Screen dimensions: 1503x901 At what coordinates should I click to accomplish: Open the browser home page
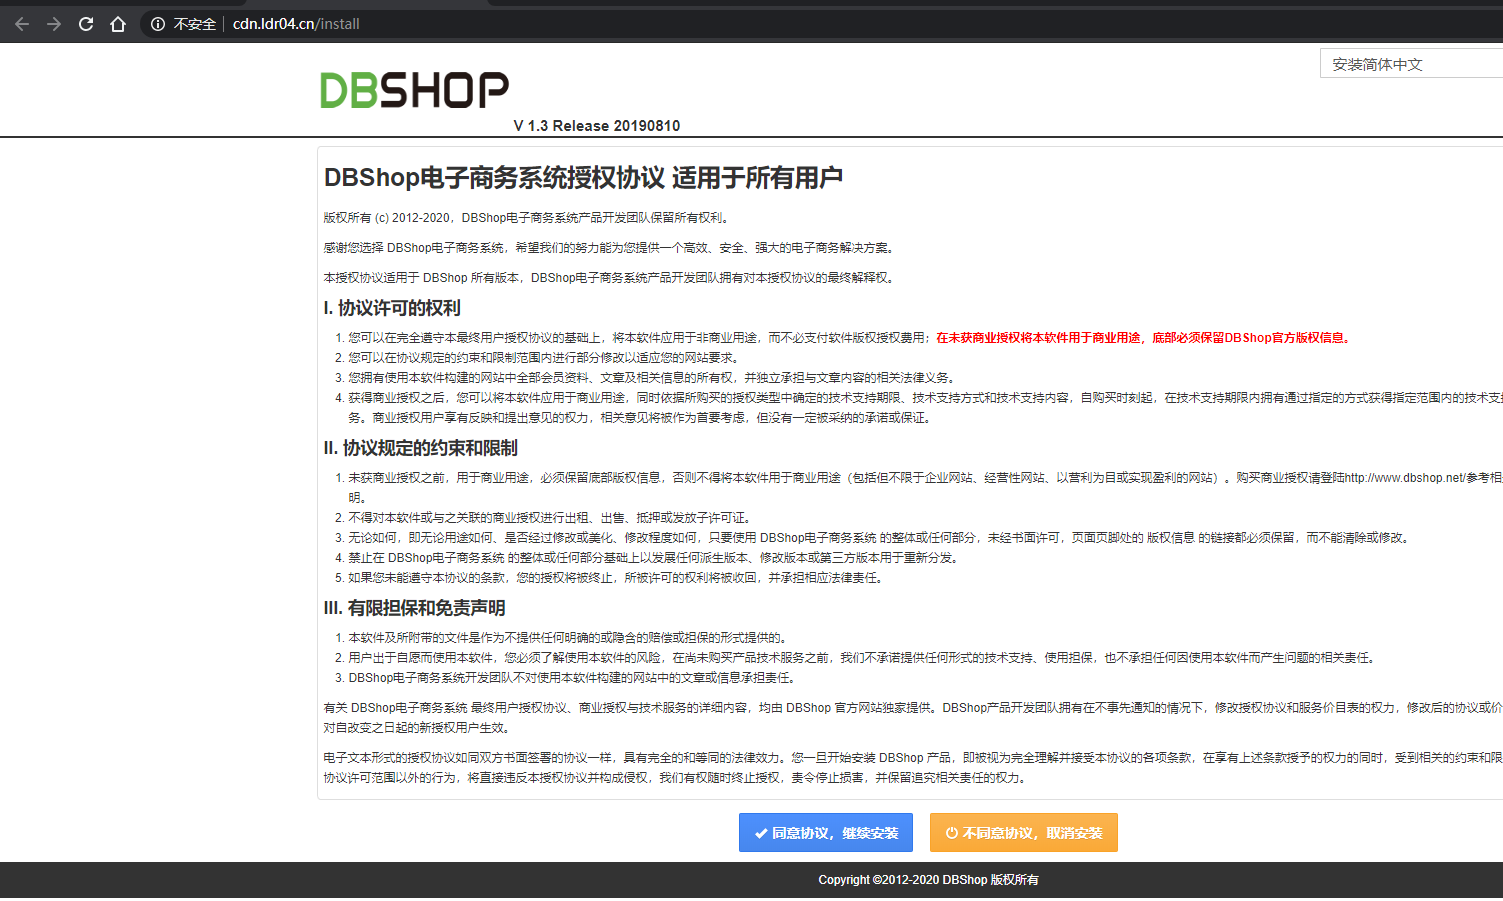pyautogui.click(x=118, y=24)
